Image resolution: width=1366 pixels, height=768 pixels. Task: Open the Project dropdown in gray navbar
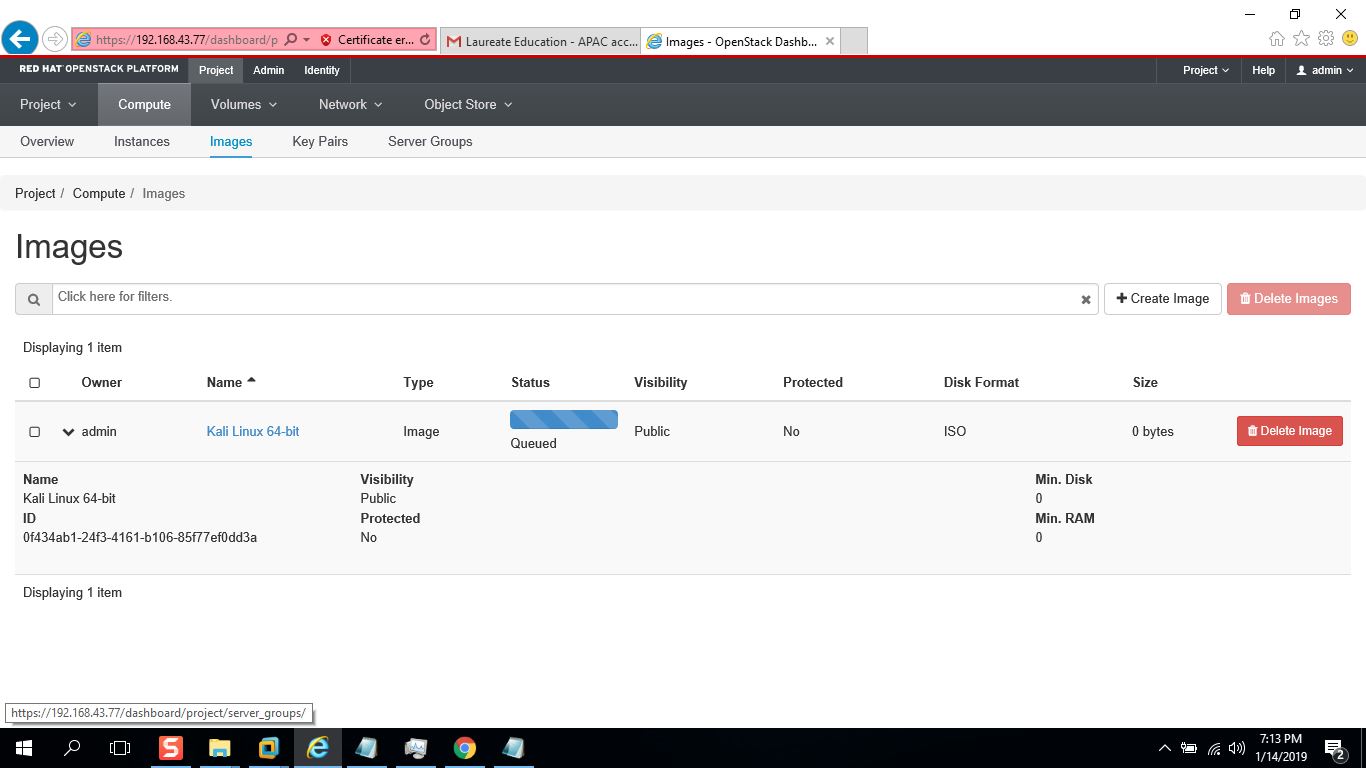point(48,104)
